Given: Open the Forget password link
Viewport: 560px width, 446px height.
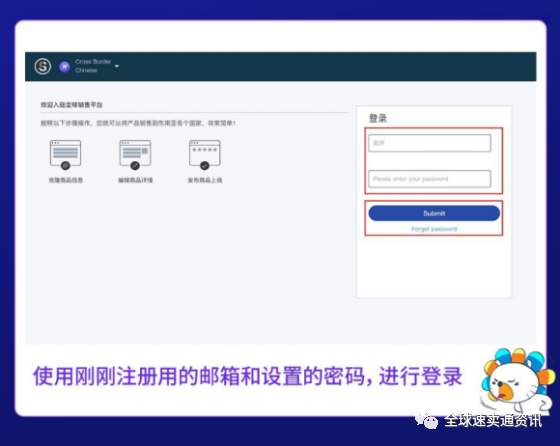Looking at the screenshot, I should [434, 229].
